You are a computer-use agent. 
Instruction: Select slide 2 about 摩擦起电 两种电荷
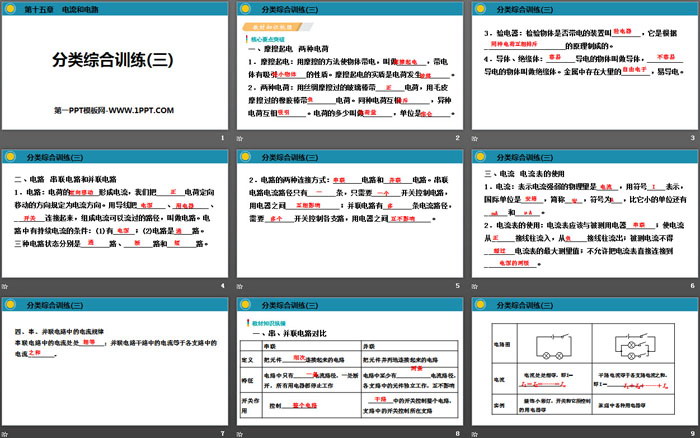point(350,66)
